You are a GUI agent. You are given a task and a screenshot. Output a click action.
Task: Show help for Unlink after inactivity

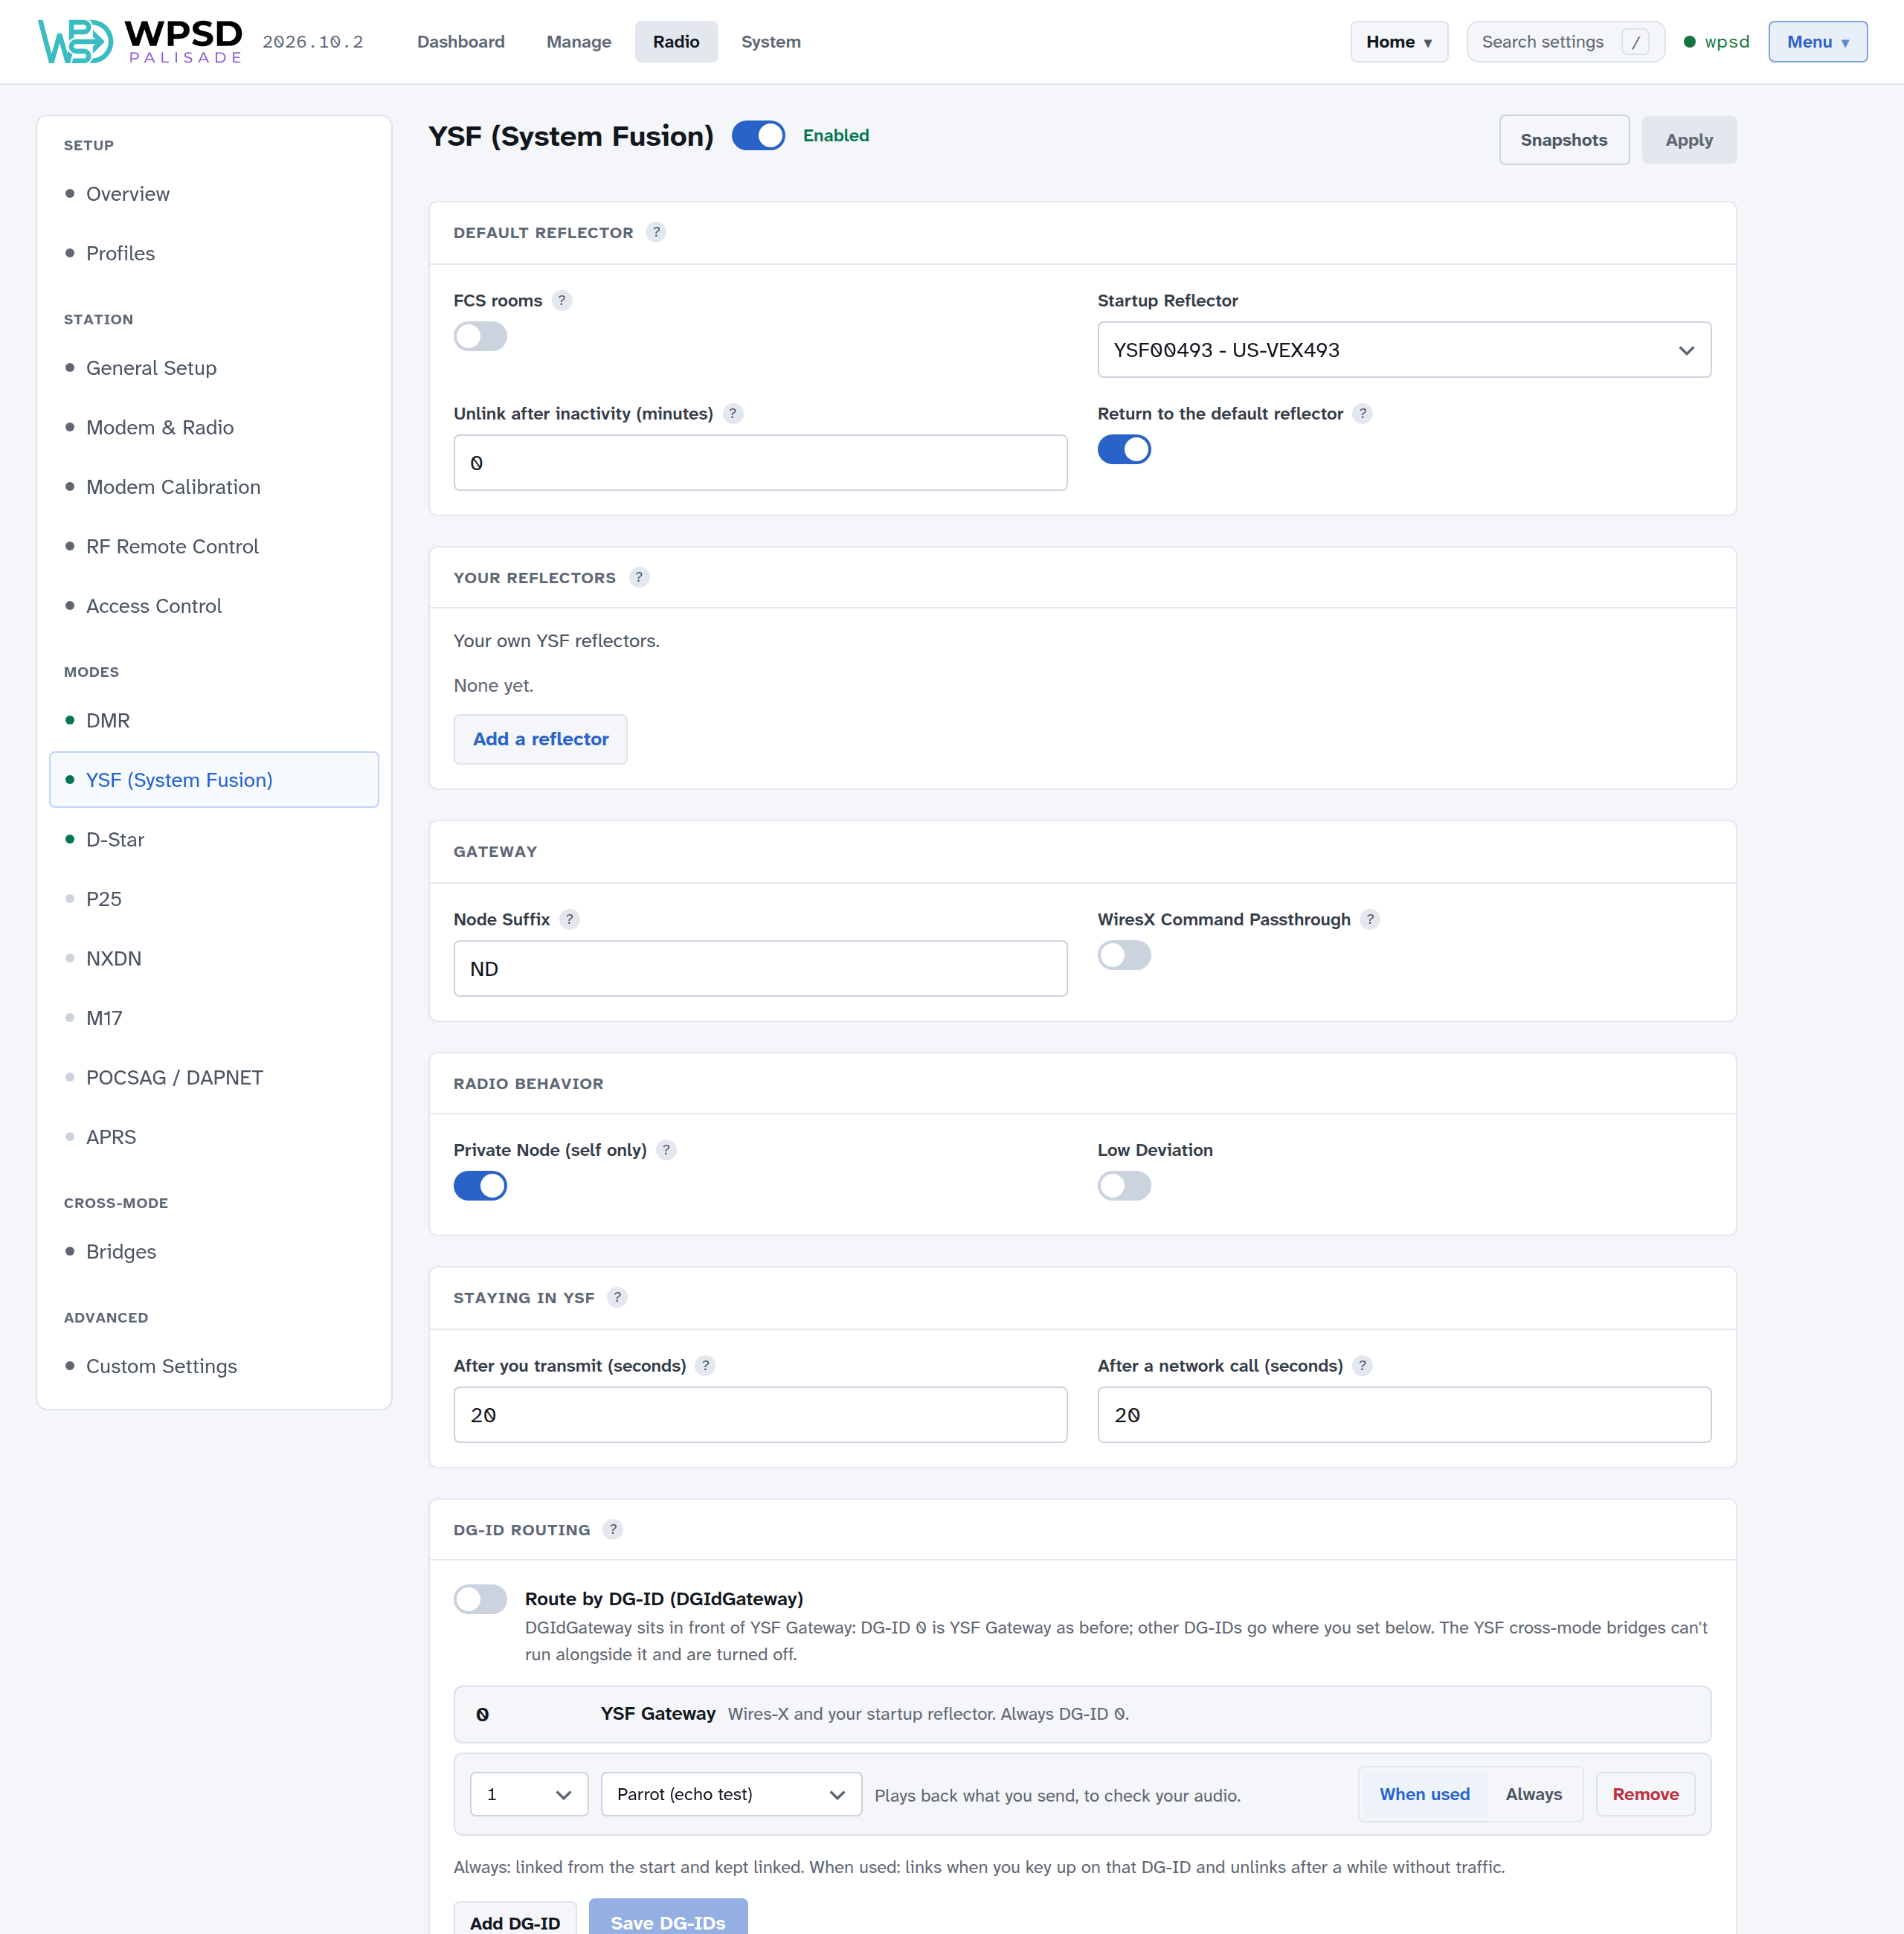(x=733, y=413)
